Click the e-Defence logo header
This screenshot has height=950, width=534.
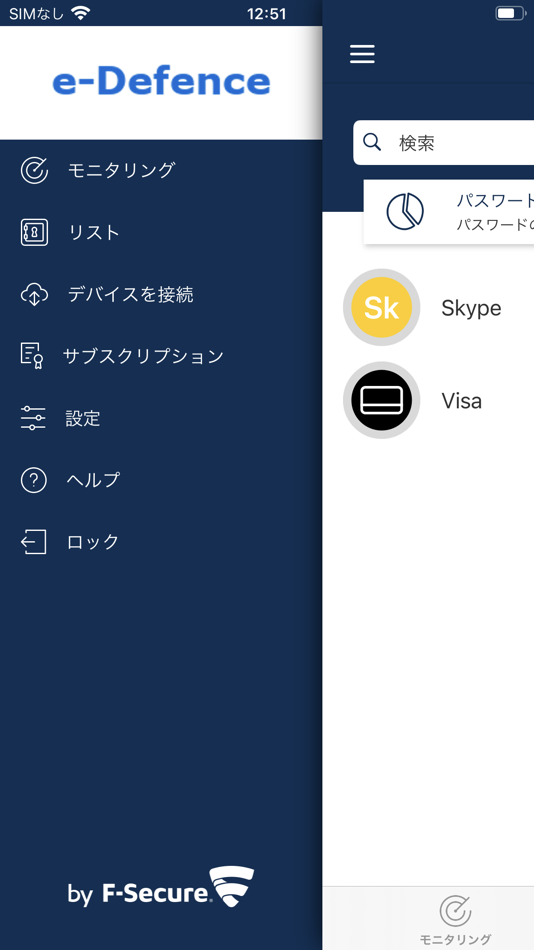click(161, 82)
